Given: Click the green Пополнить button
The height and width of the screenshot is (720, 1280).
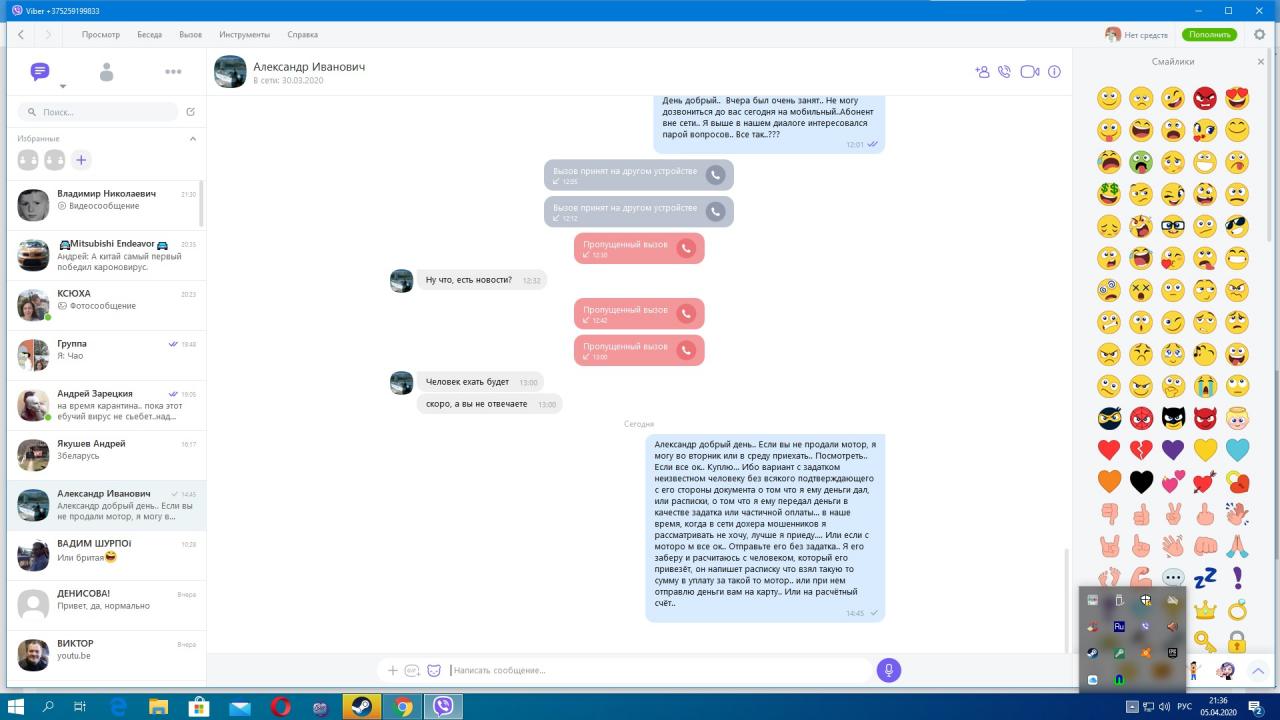Looking at the screenshot, I should click(x=1209, y=34).
